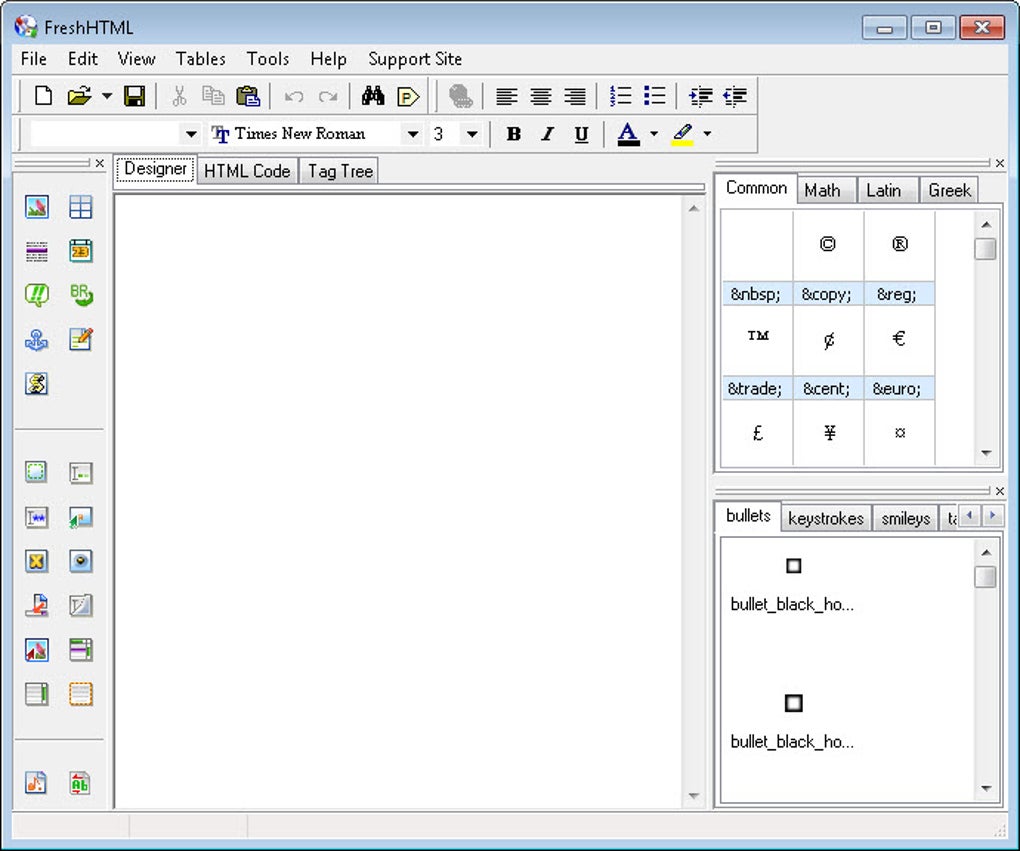
Task: Insert script using the yellow scroll icon
Action: click(36, 383)
